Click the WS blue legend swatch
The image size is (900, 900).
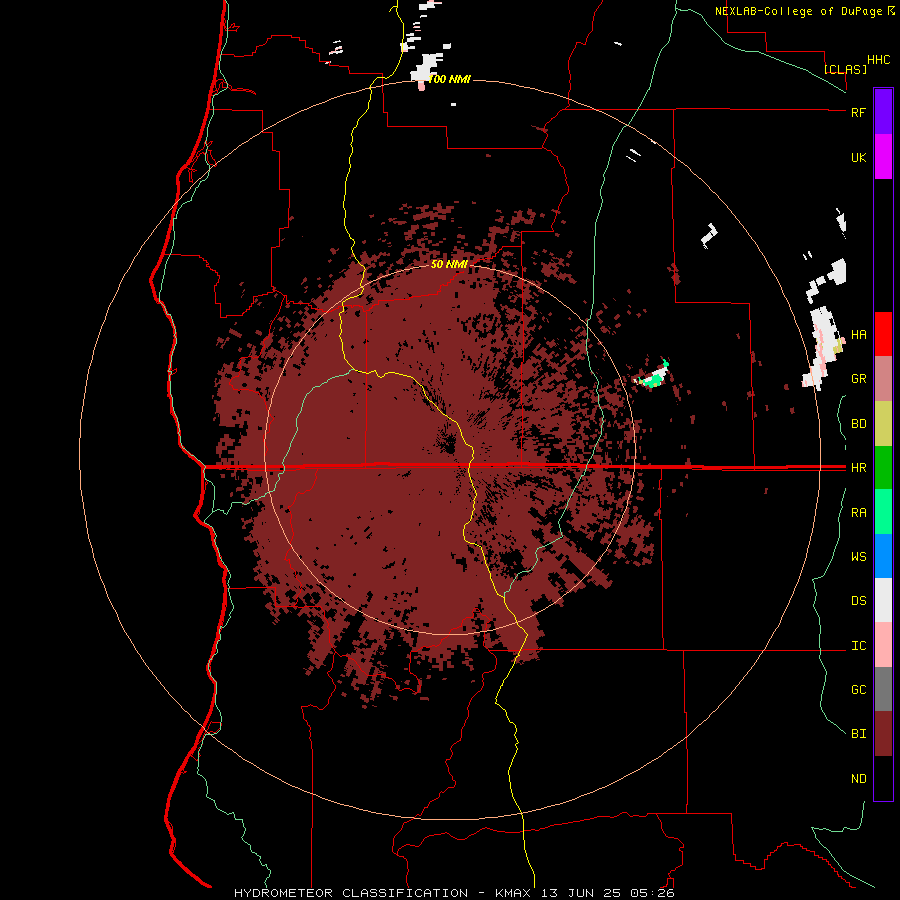(x=883, y=556)
